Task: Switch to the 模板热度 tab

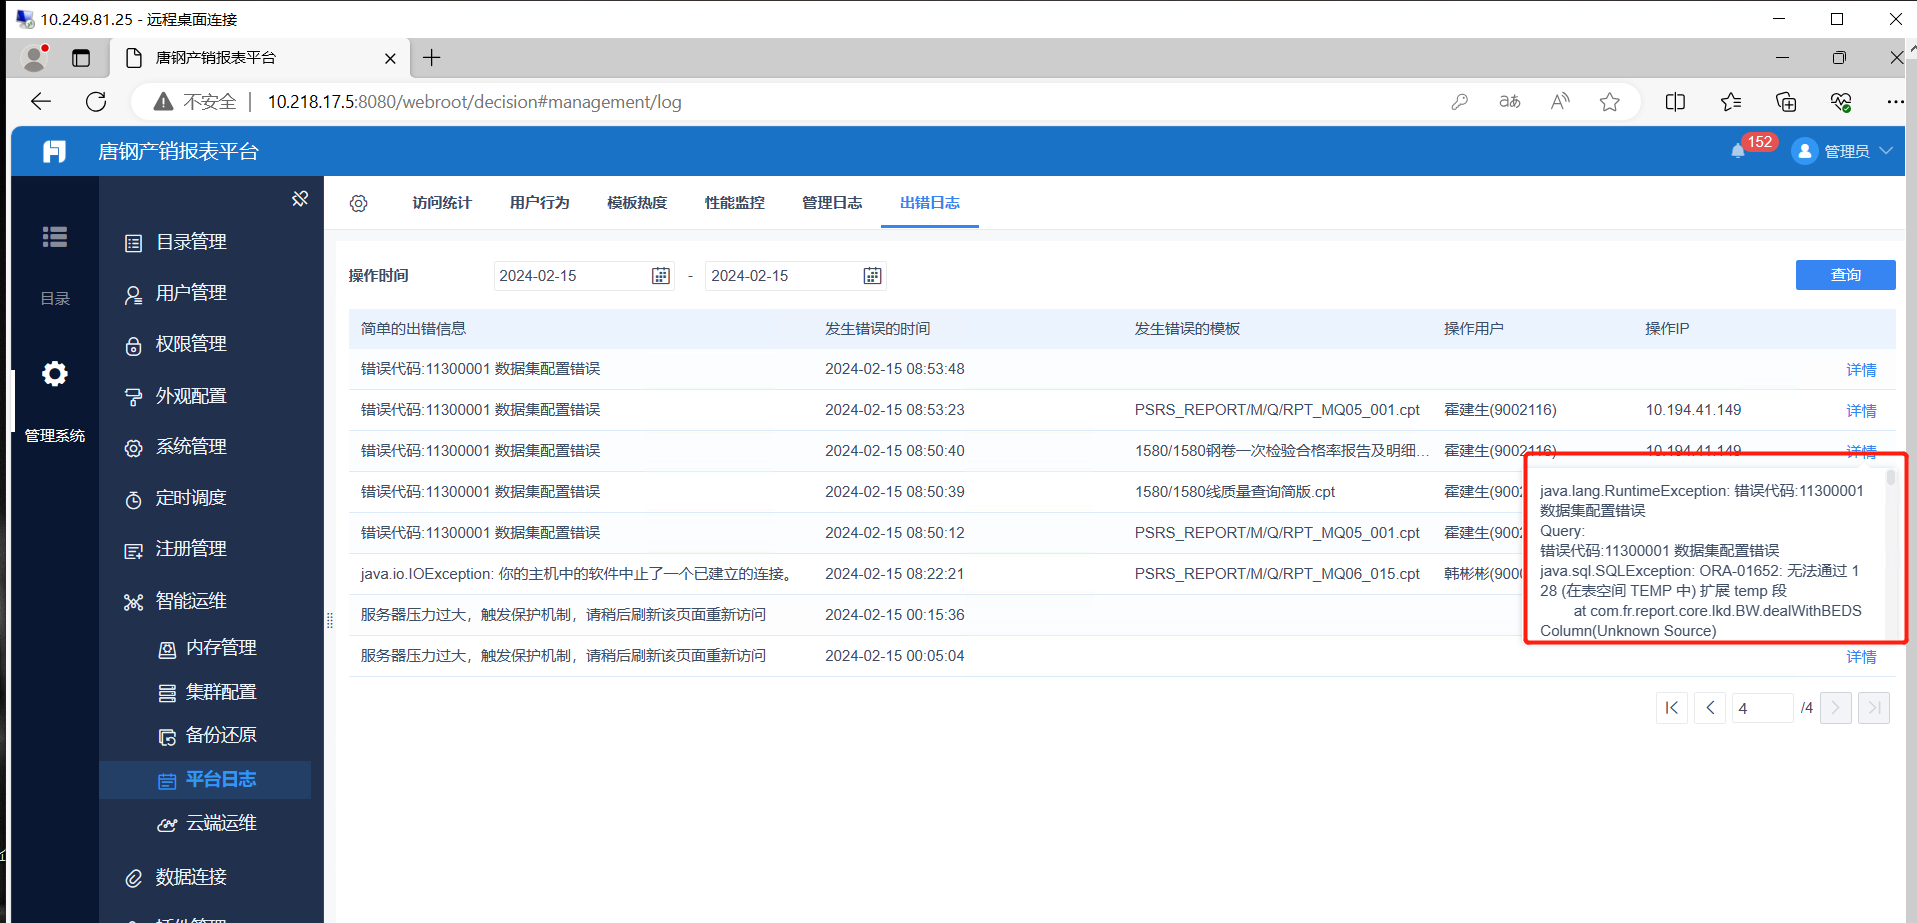Action: [x=637, y=203]
